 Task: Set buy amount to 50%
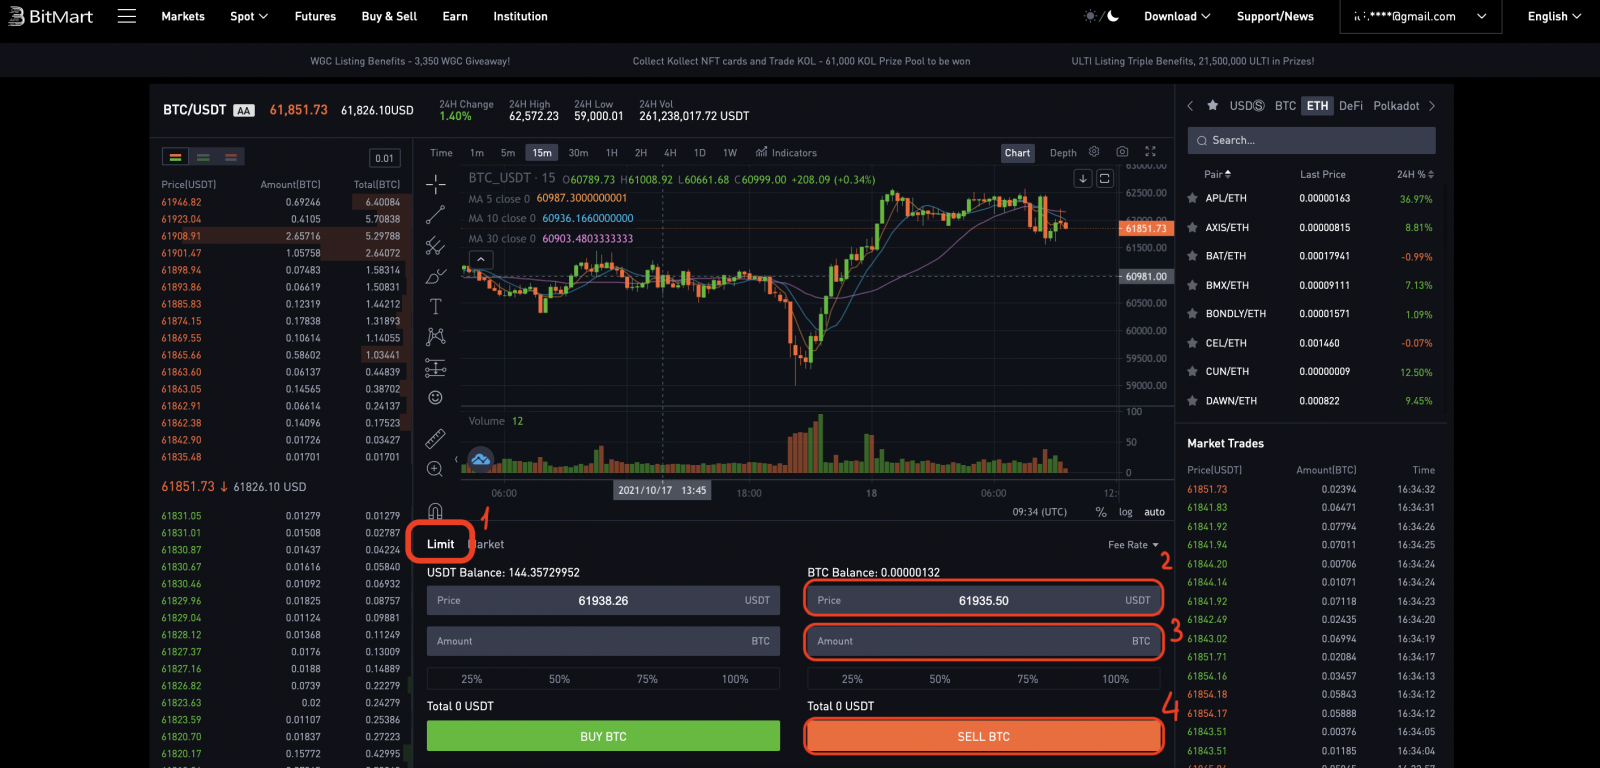tap(559, 679)
